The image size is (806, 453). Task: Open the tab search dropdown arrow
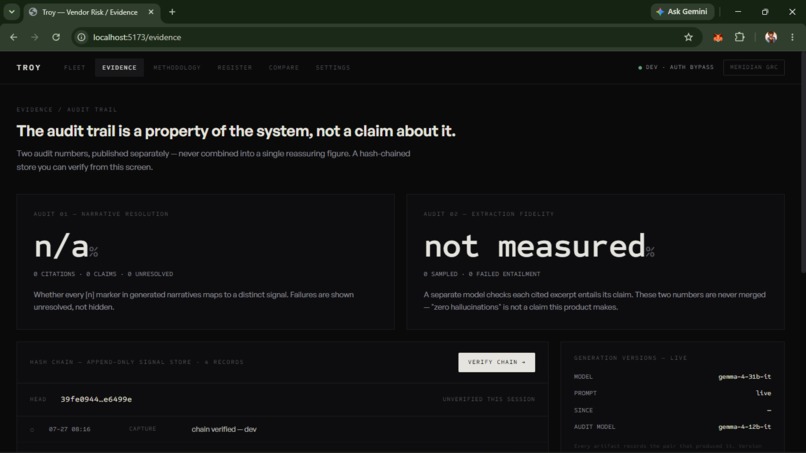pos(11,11)
